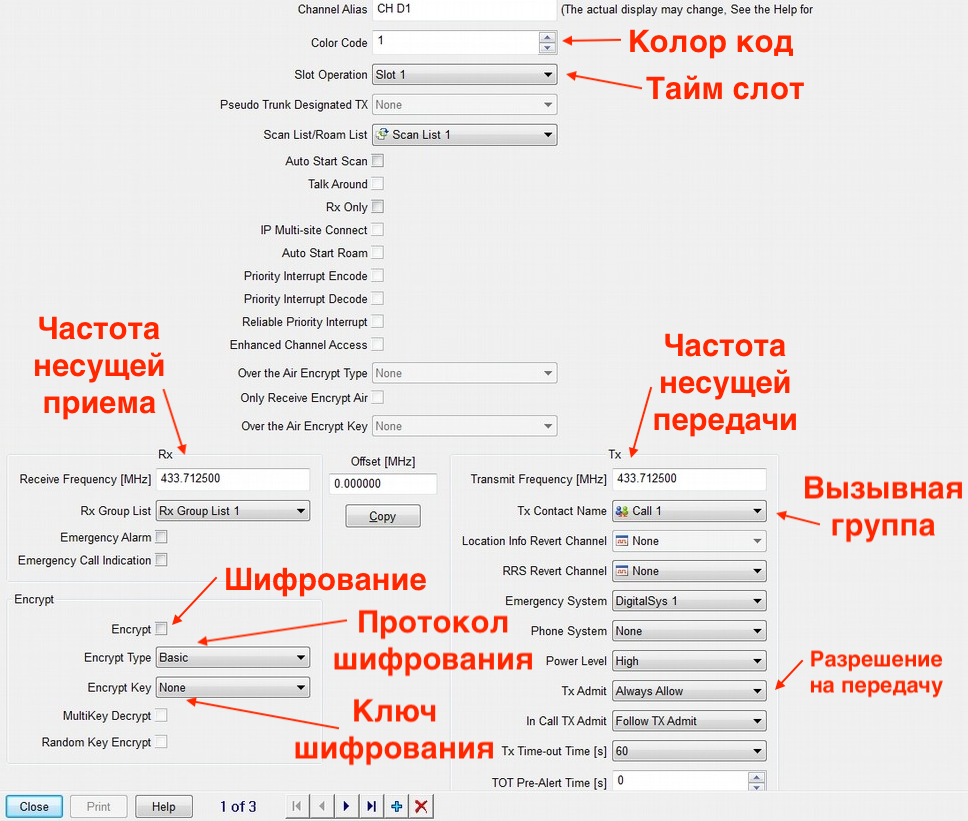Navigate to the previous channel record
Viewport: 968px width, 821px height.
pos(321,805)
